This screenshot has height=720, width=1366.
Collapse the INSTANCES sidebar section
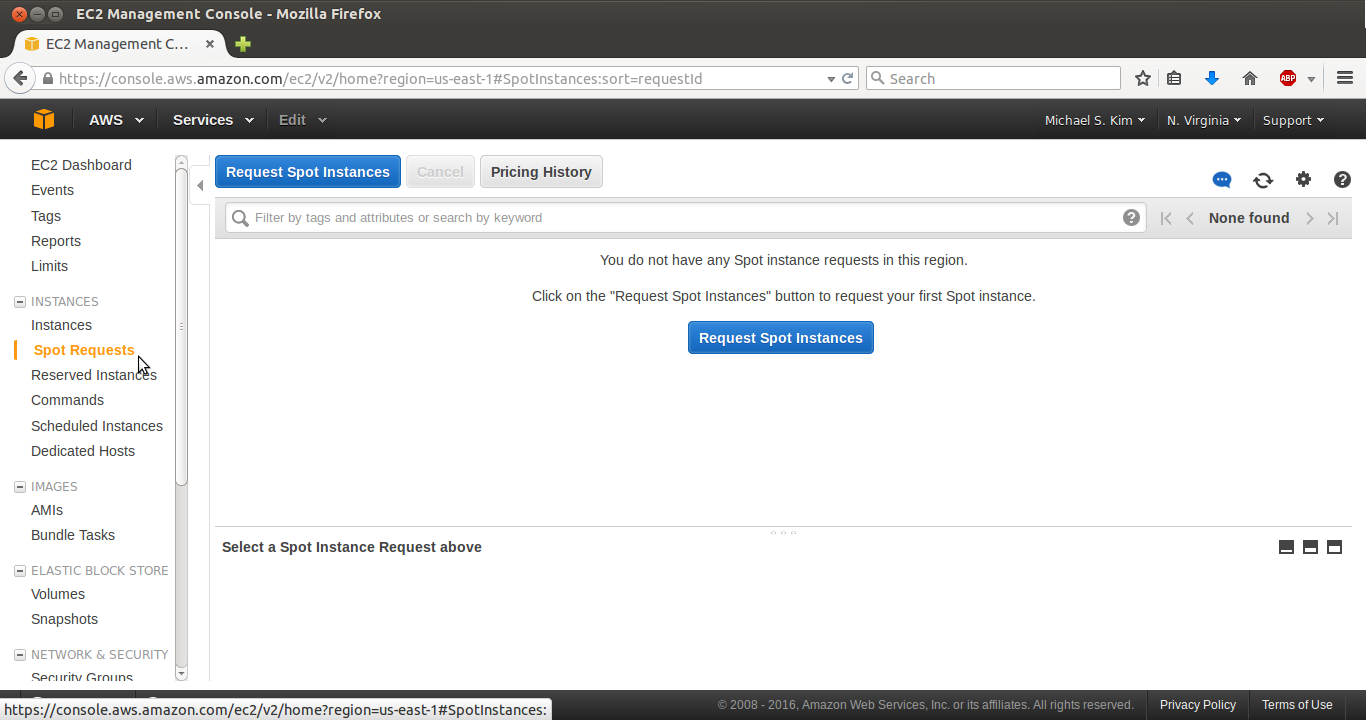[x=20, y=302]
